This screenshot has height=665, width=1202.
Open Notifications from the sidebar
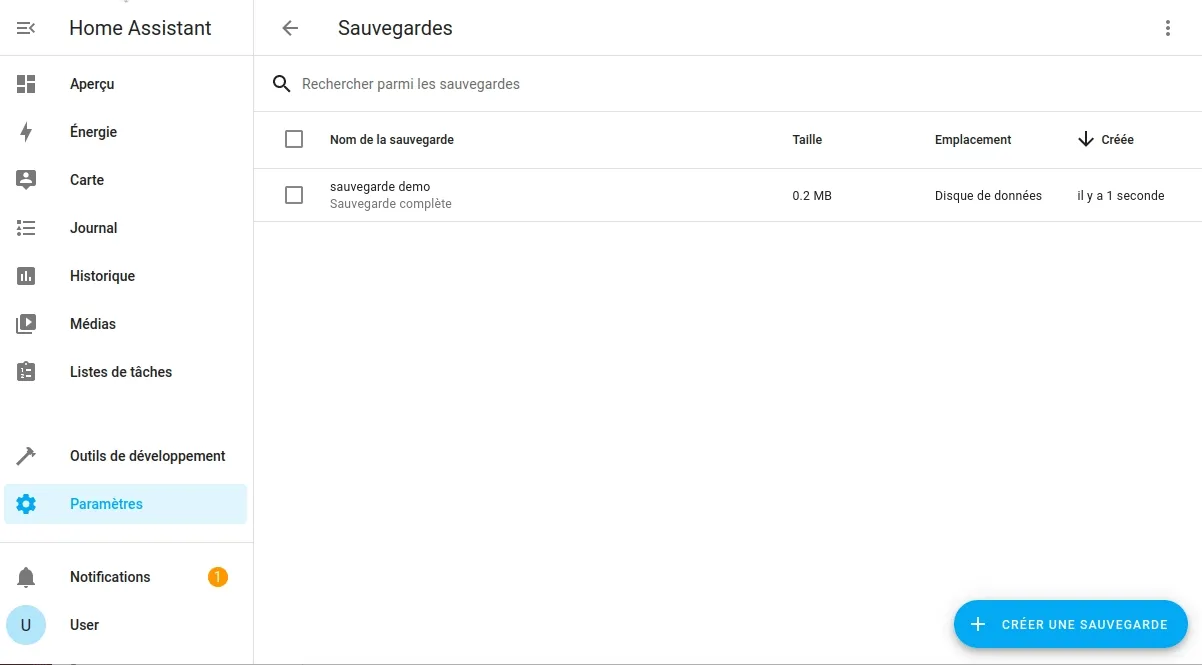(x=110, y=576)
